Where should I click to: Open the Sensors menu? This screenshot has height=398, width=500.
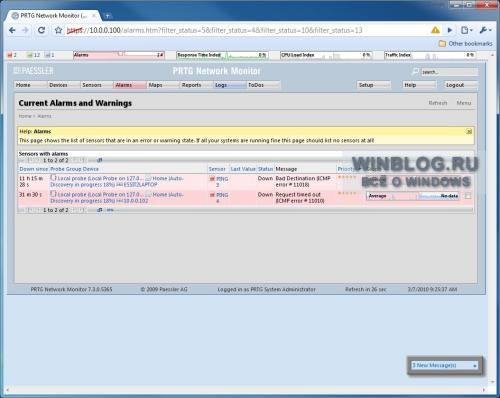[x=97, y=85]
